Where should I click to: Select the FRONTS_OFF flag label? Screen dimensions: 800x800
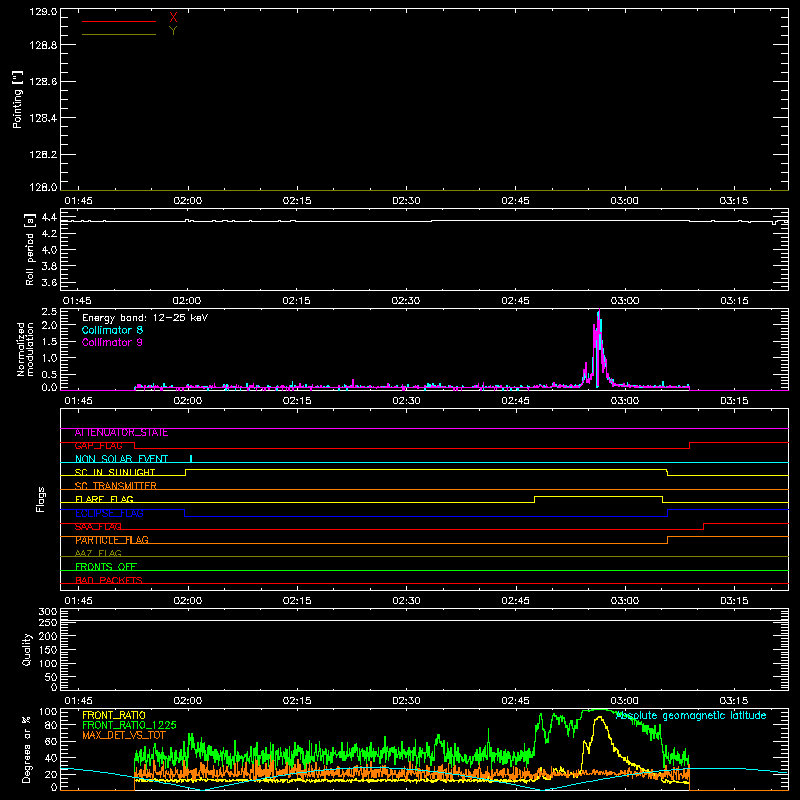106,567
